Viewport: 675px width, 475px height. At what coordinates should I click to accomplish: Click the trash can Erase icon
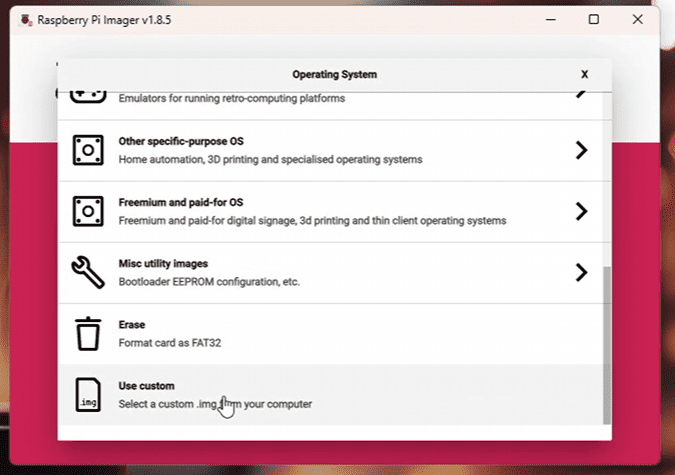click(88, 333)
